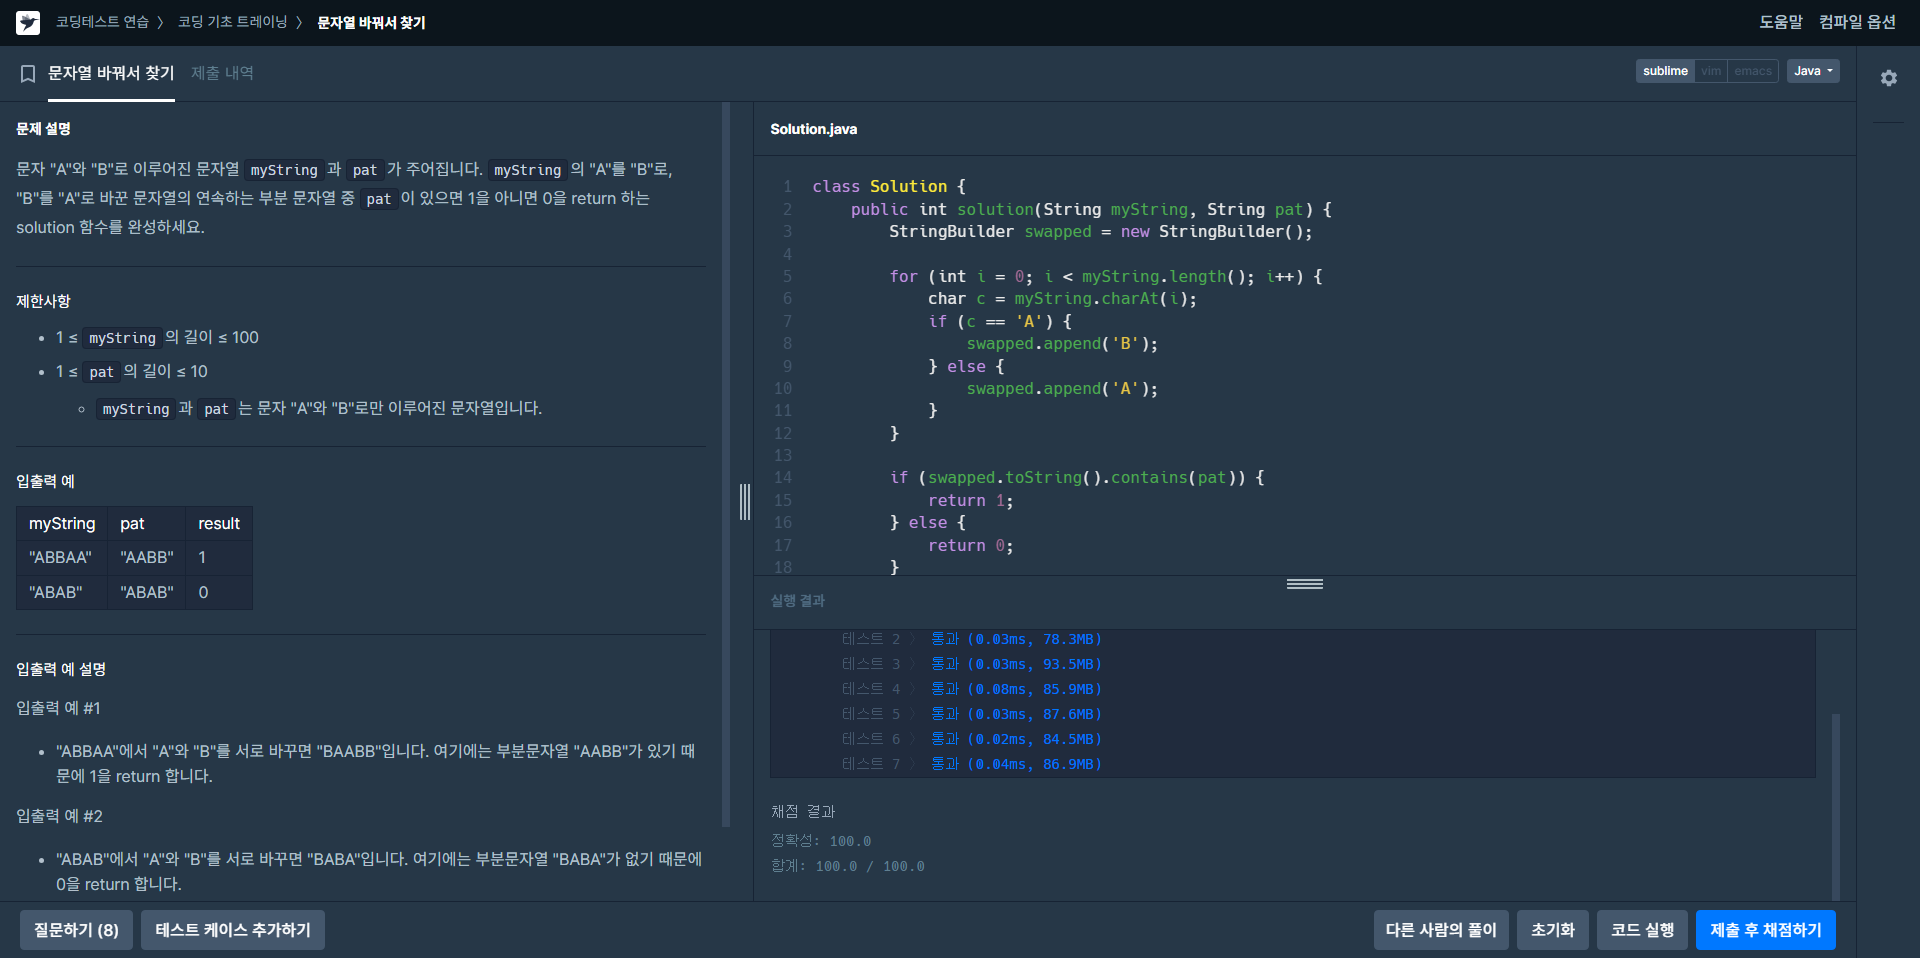Click 정확성: 100.0 score text
The width and height of the screenshot is (1920, 958).
[821, 841]
